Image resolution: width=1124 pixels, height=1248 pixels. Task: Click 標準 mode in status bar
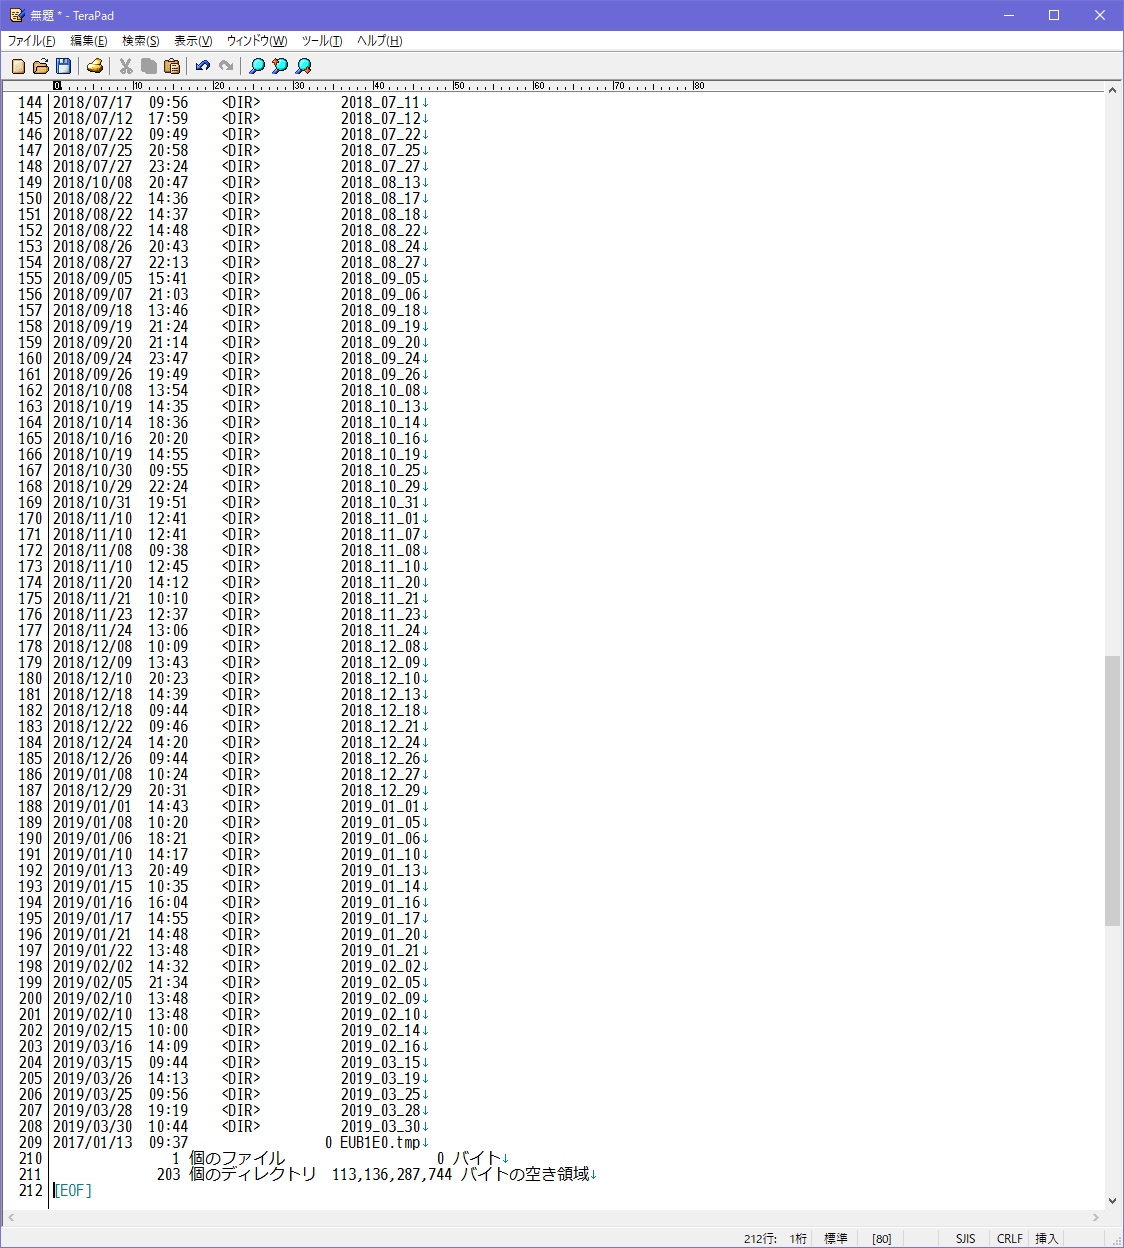tap(836, 1238)
